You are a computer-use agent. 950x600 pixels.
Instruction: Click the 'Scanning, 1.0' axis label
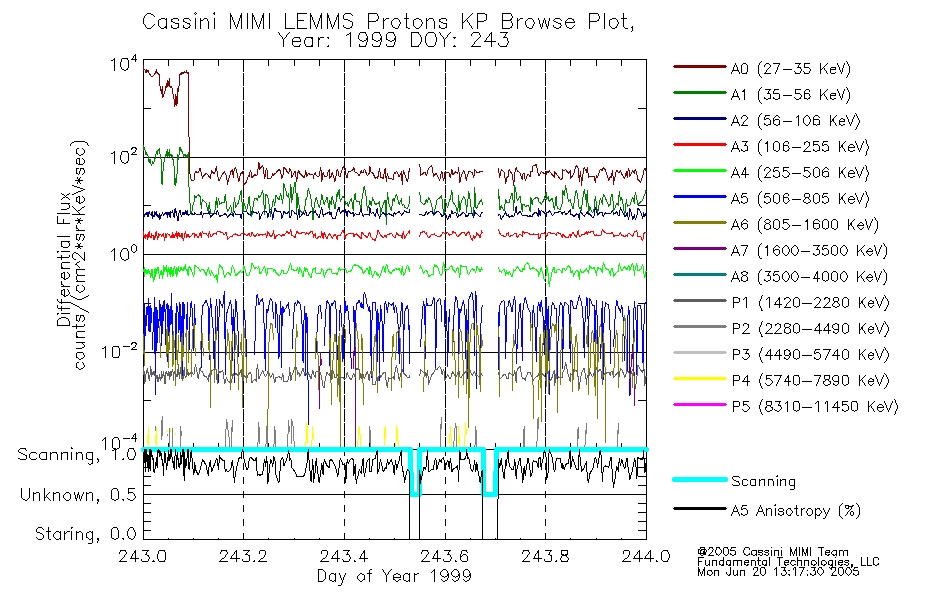[x=77, y=455]
